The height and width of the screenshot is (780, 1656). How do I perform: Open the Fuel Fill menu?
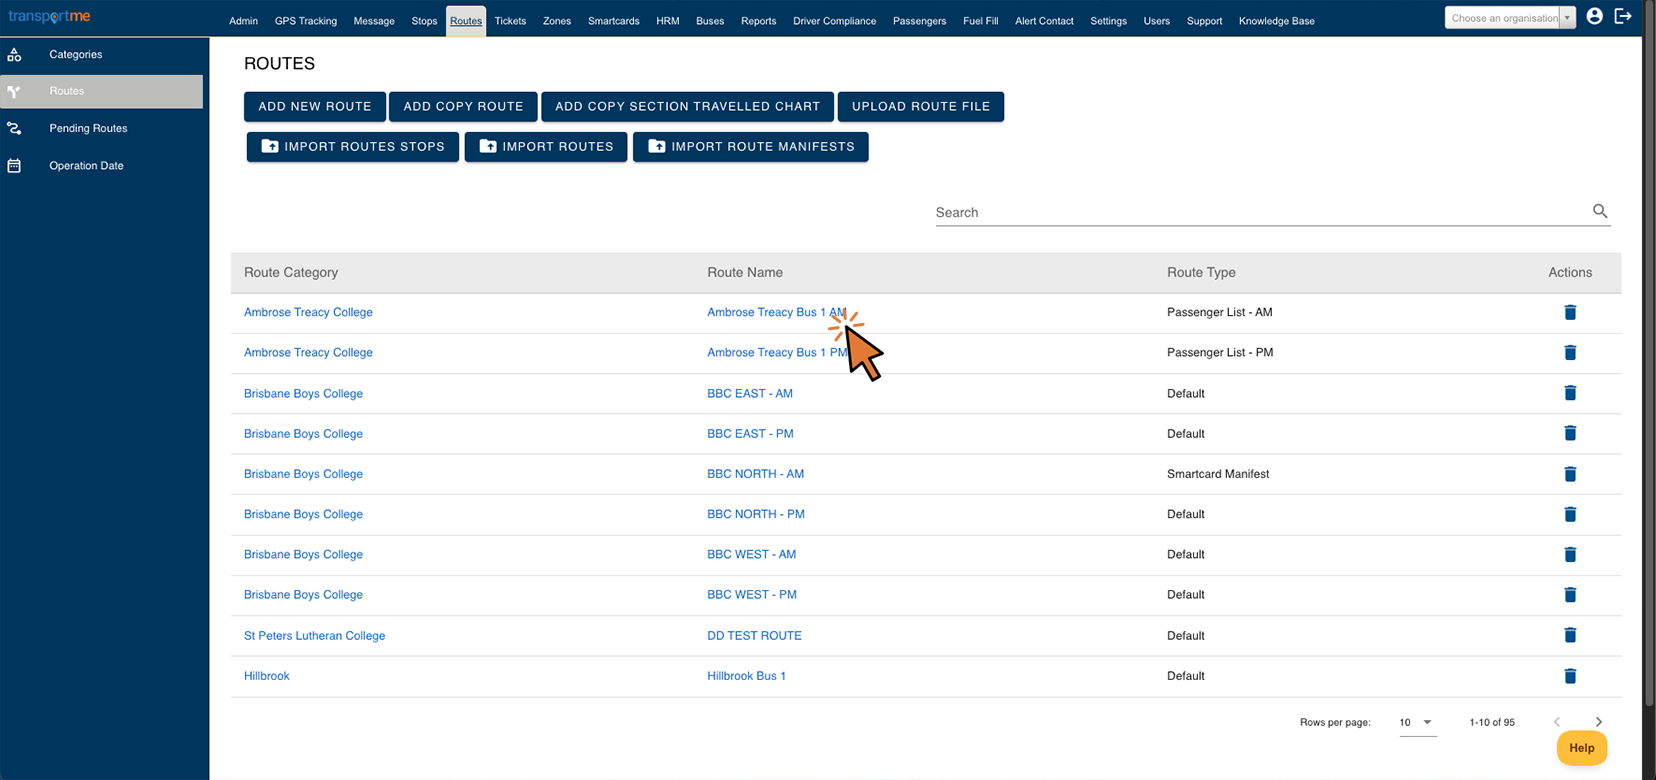click(x=981, y=21)
